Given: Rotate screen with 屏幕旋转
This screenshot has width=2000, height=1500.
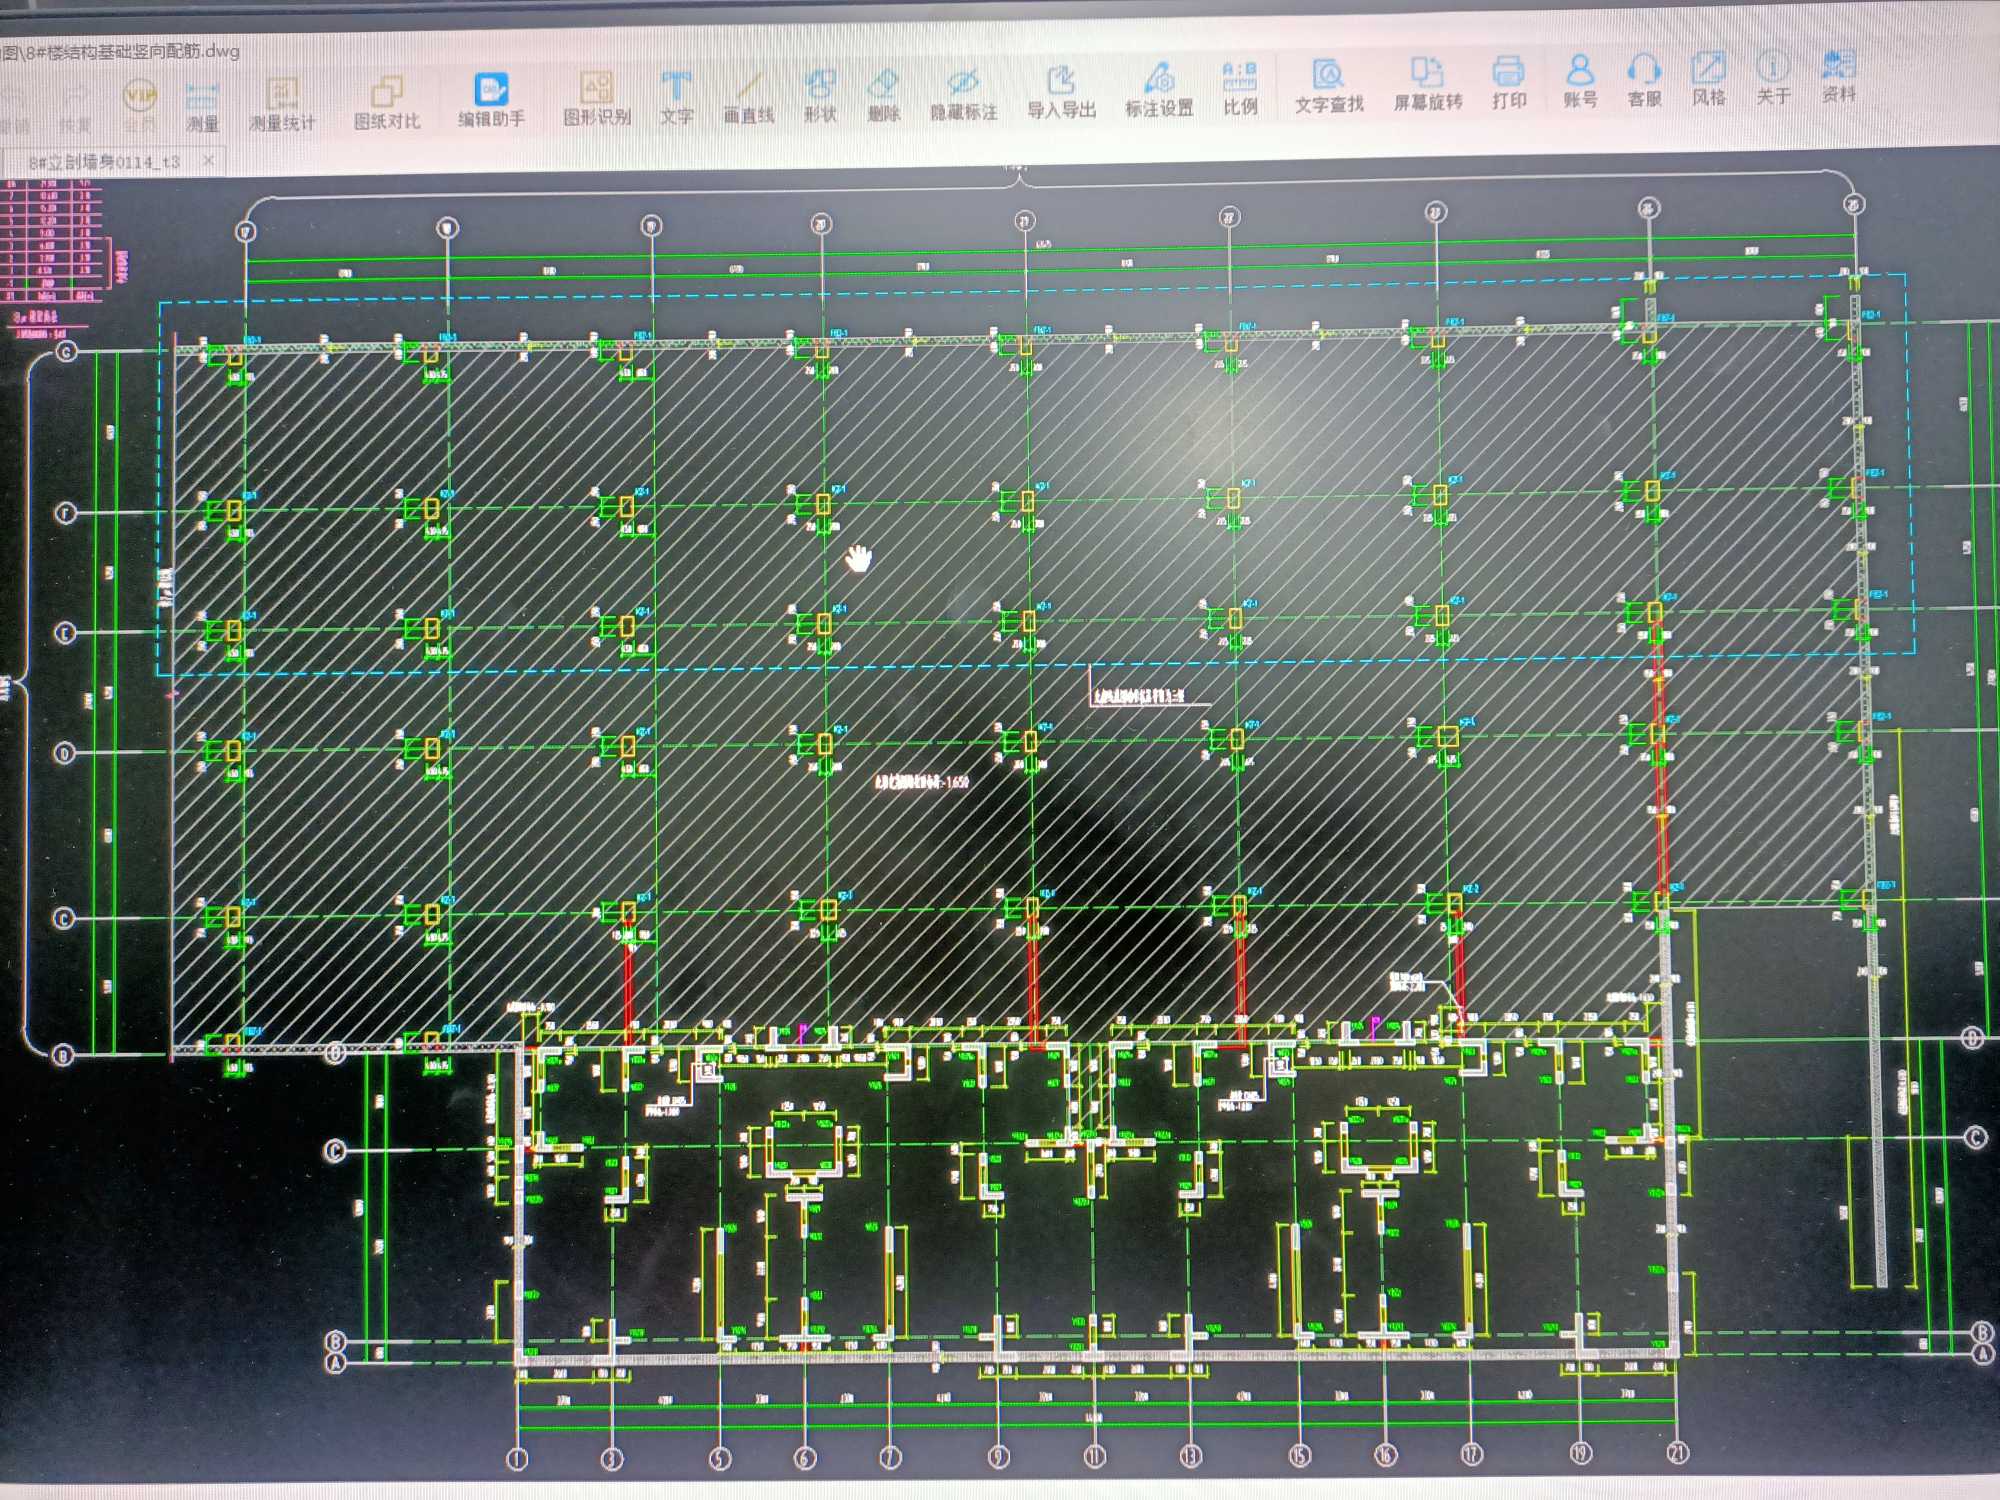Looking at the screenshot, I should [1428, 84].
